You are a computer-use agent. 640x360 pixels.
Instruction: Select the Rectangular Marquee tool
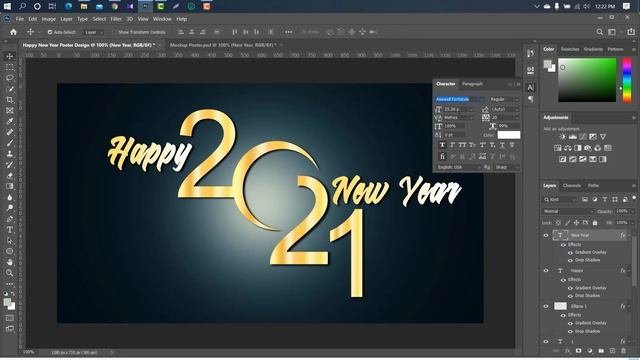[10, 67]
